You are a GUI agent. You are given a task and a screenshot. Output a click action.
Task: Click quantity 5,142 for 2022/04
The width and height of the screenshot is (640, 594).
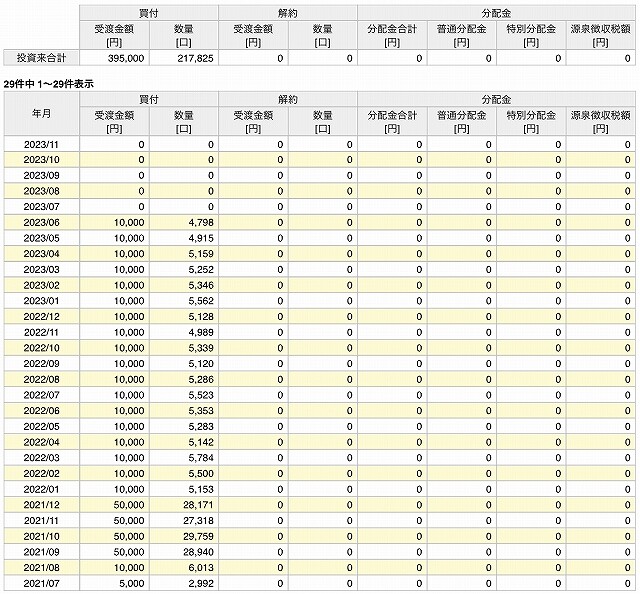tap(201, 442)
